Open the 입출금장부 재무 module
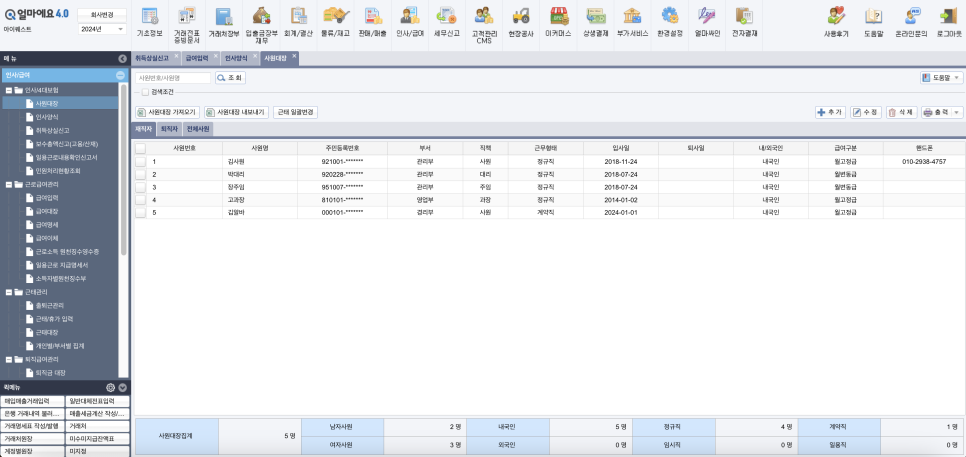 tap(261, 25)
